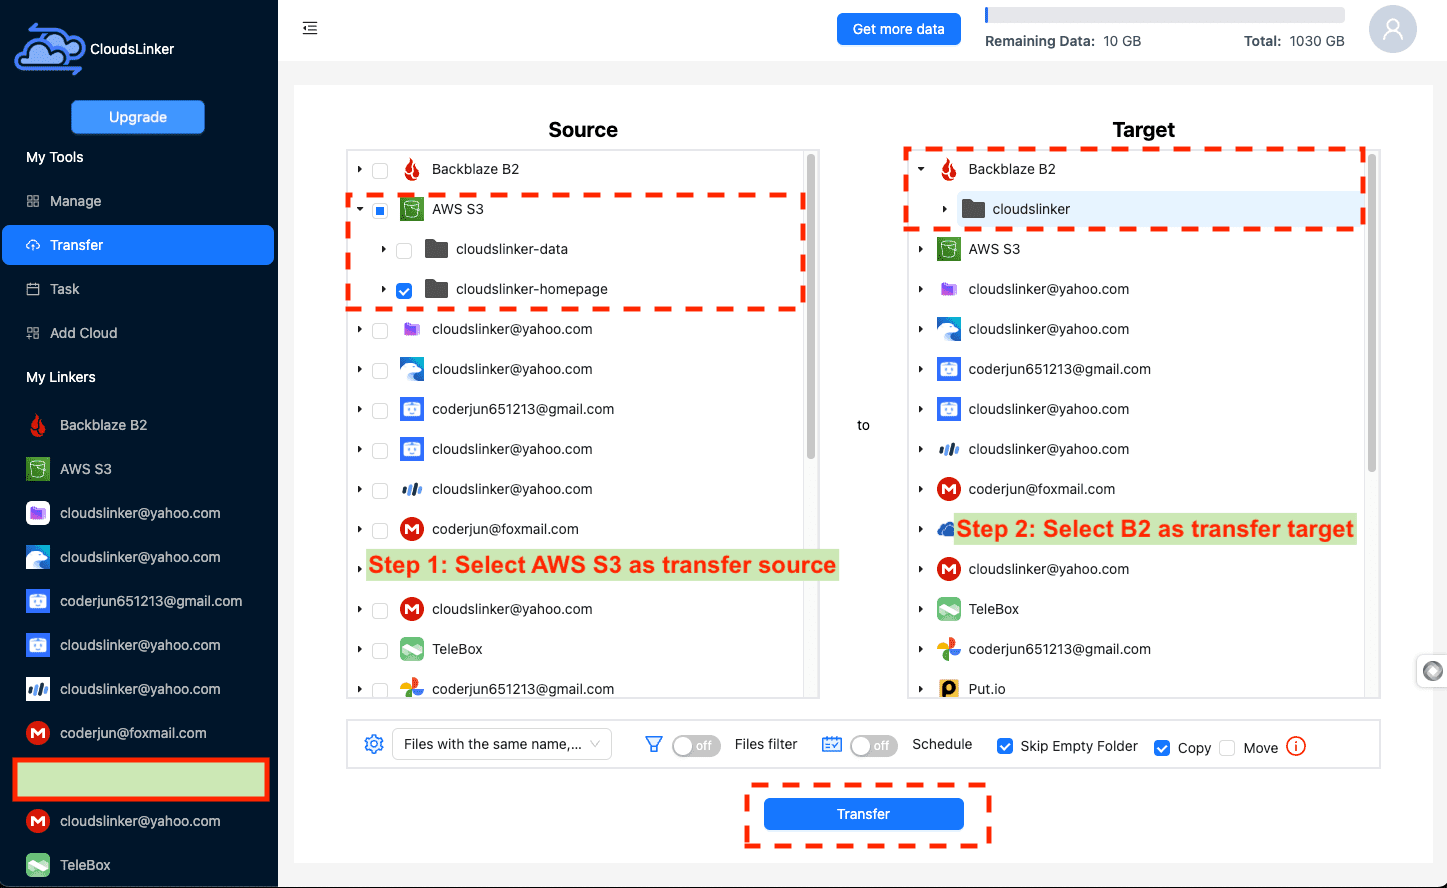Click 'Remaining Data: 10 GB' text

click(x=1063, y=41)
